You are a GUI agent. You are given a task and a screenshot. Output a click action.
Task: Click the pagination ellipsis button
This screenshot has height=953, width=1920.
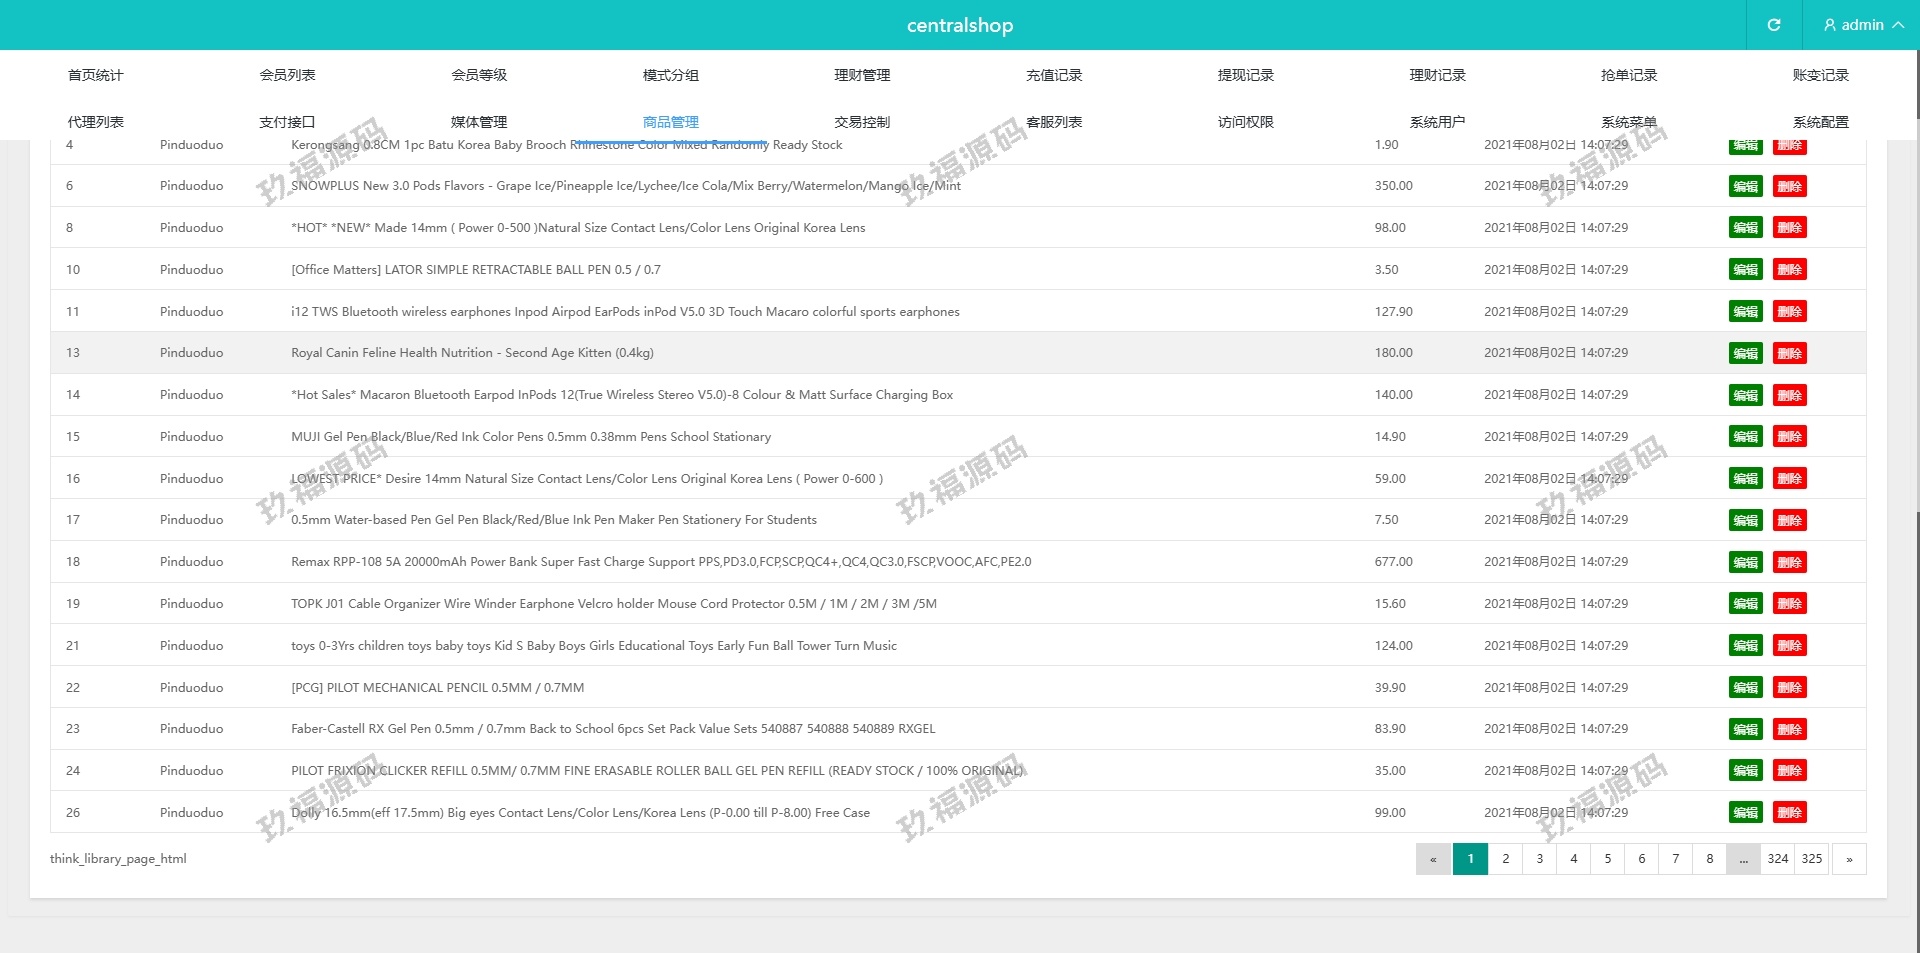point(1743,859)
